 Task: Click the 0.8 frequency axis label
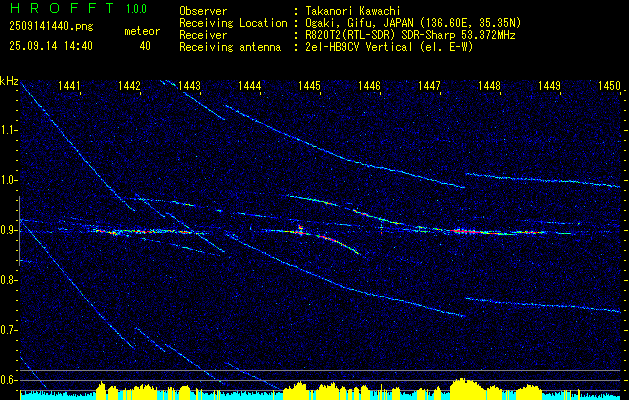[8, 280]
